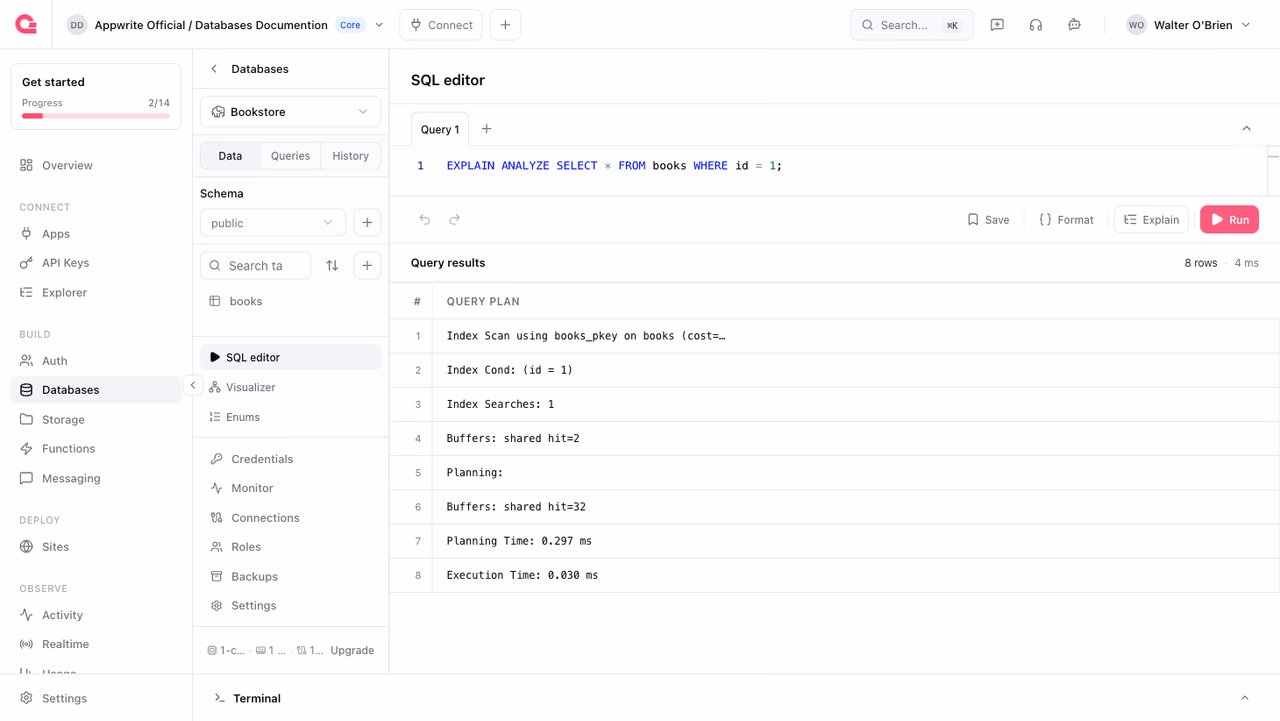Click into the SQL editor code line
This screenshot has height=721, width=1280.
click(614, 166)
